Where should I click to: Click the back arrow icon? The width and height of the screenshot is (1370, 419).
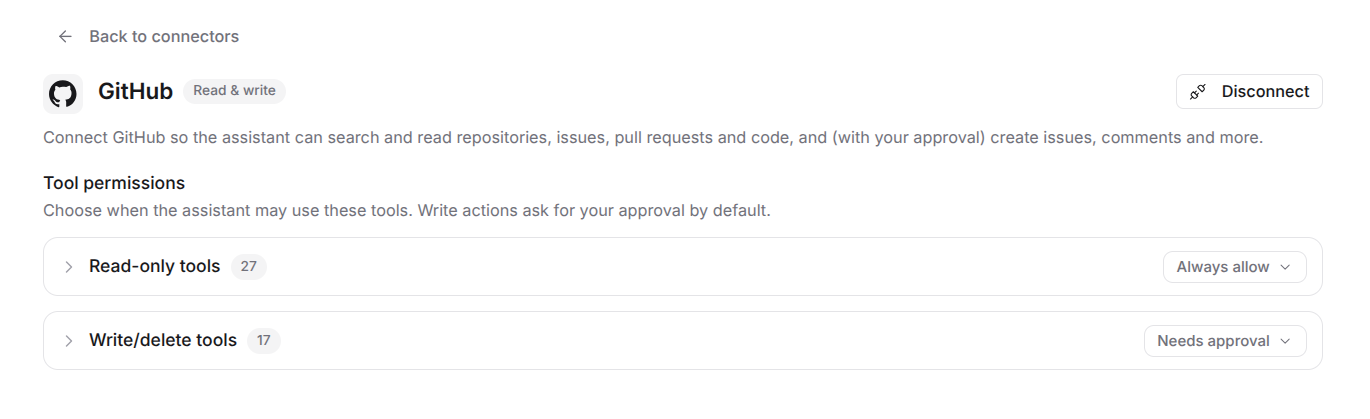pos(65,37)
